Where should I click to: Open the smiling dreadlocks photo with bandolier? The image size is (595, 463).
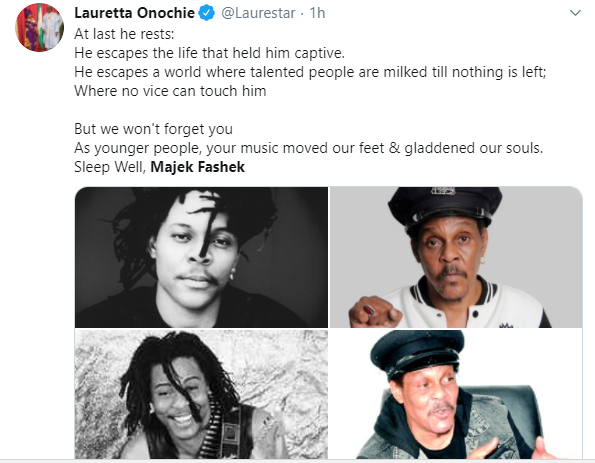click(201, 394)
